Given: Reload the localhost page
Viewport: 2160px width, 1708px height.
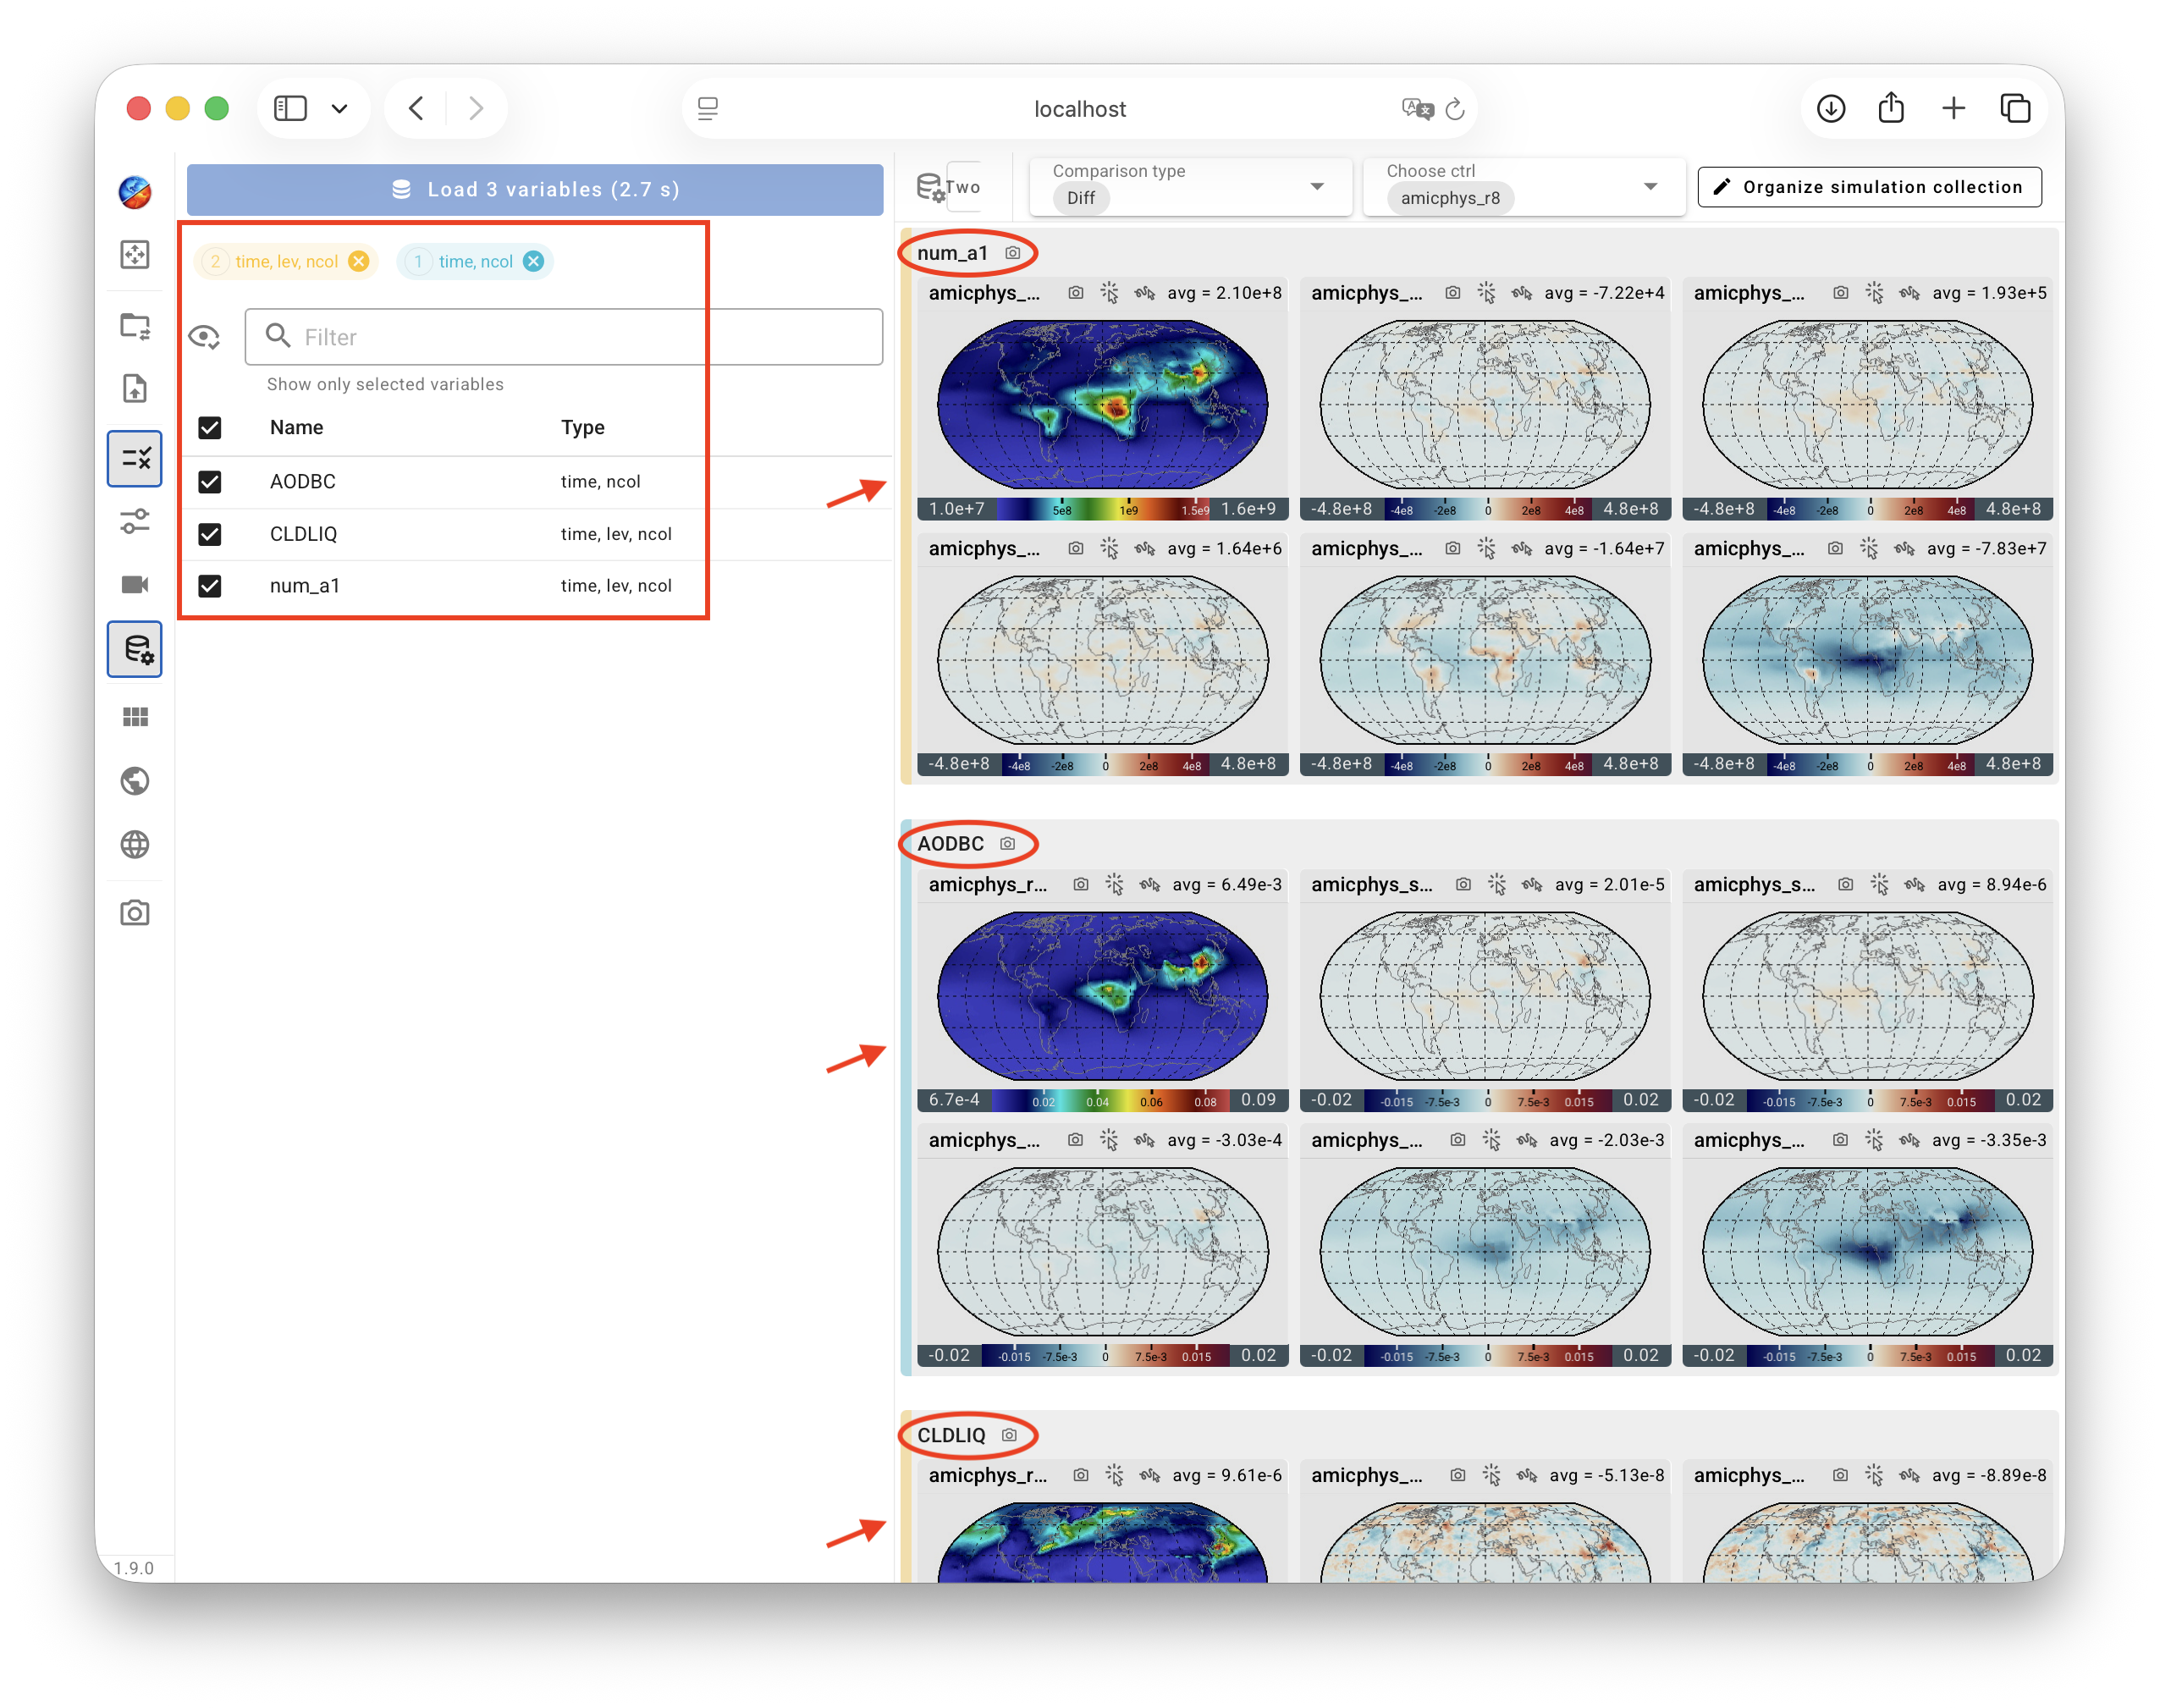Looking at the screenshot, I should click(1455, 109).
